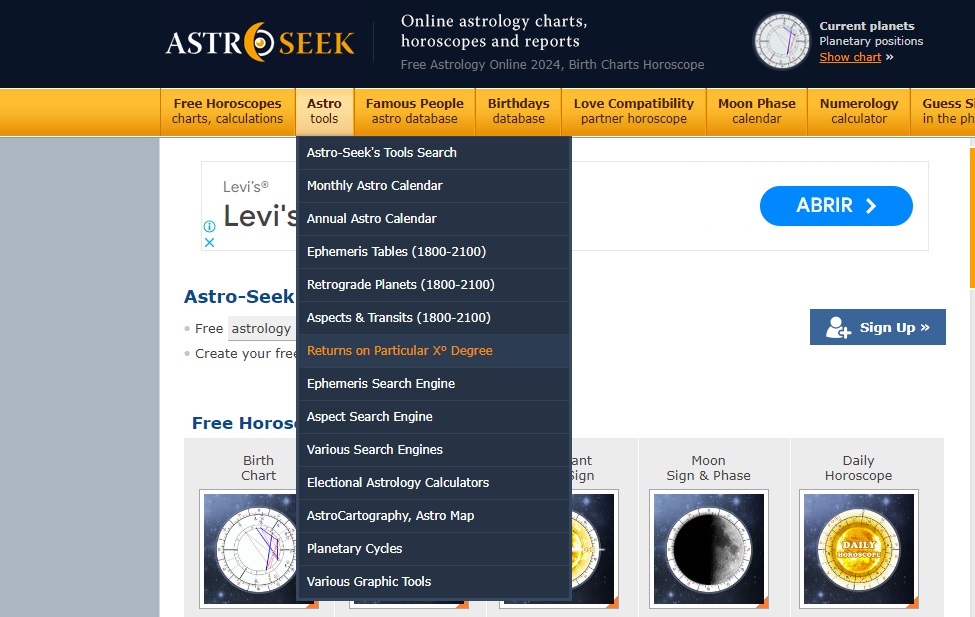Close the Levi's advertisement
The width and height of the screenshot is (975, 617).
tap(210, 242)
